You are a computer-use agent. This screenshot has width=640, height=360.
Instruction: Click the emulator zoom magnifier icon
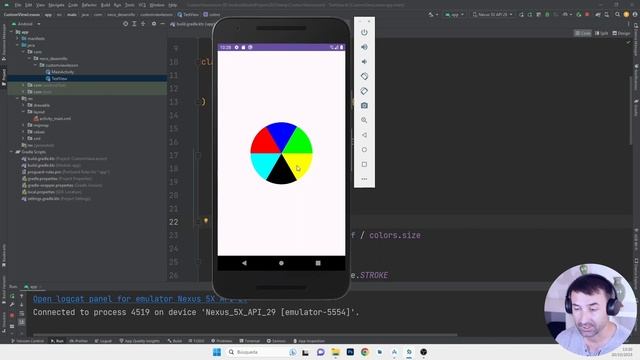coord(364,120)
